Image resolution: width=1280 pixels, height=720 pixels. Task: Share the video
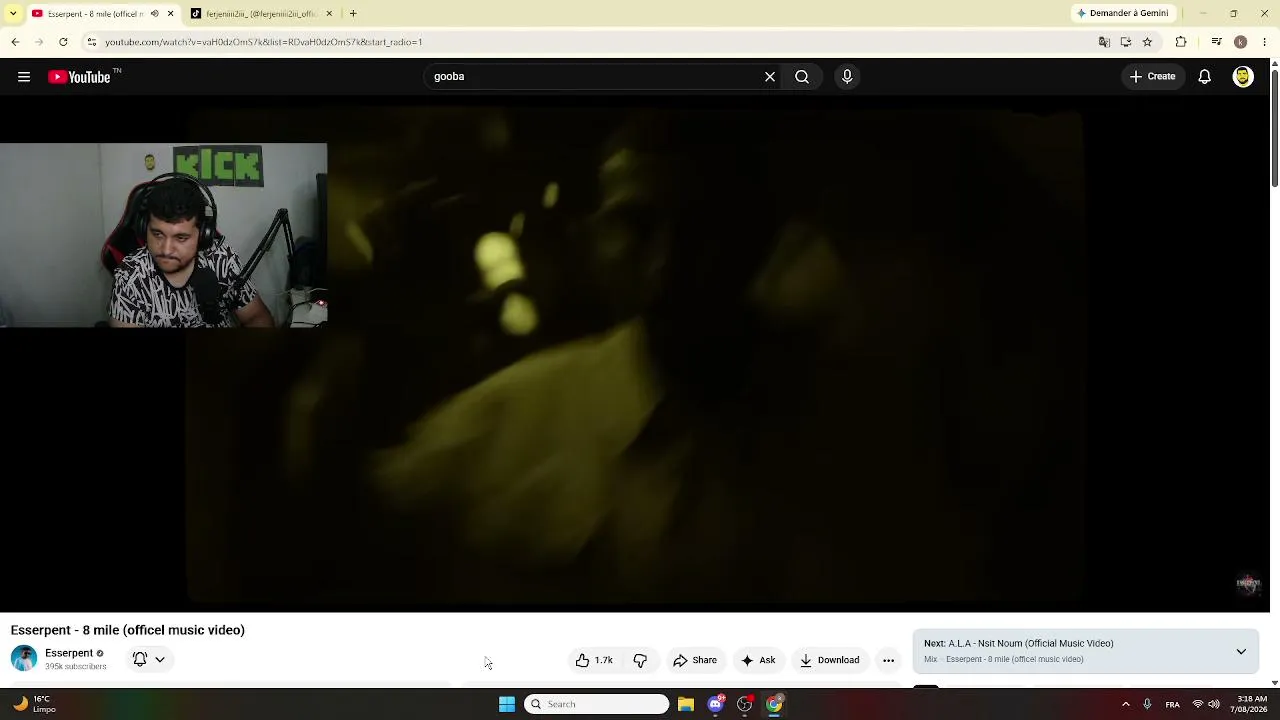[x=695, y=660]
